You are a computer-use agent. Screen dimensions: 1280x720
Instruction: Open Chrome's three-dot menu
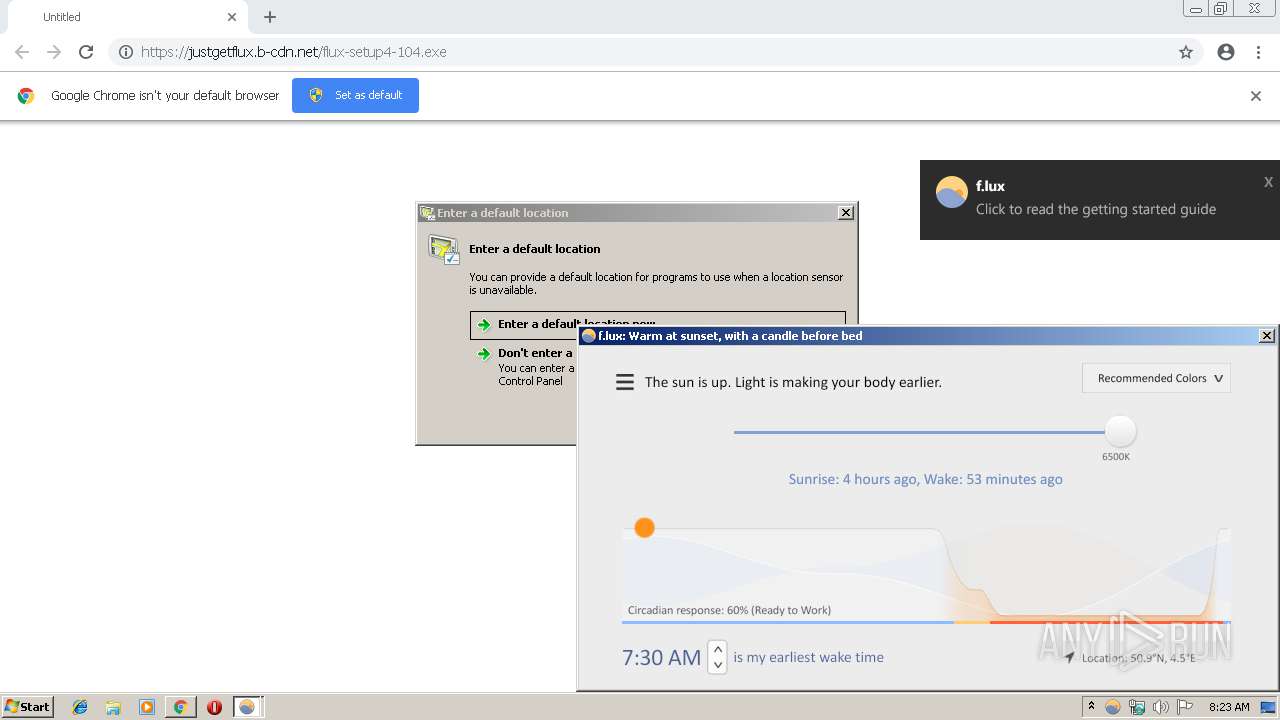coord(1258,52)
